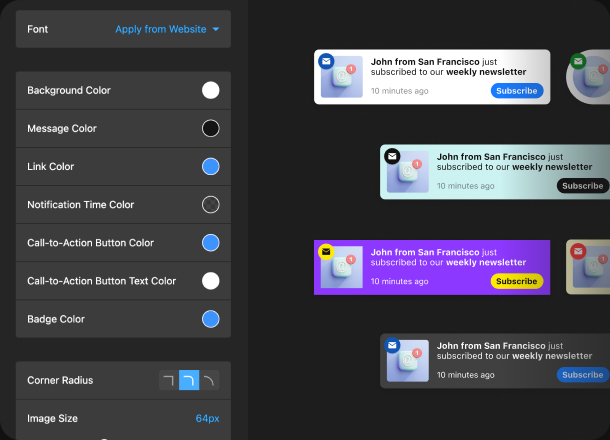Pick the Notification Time Color swatch
Viewport: 610px width, 440px height.
(211, 205)
